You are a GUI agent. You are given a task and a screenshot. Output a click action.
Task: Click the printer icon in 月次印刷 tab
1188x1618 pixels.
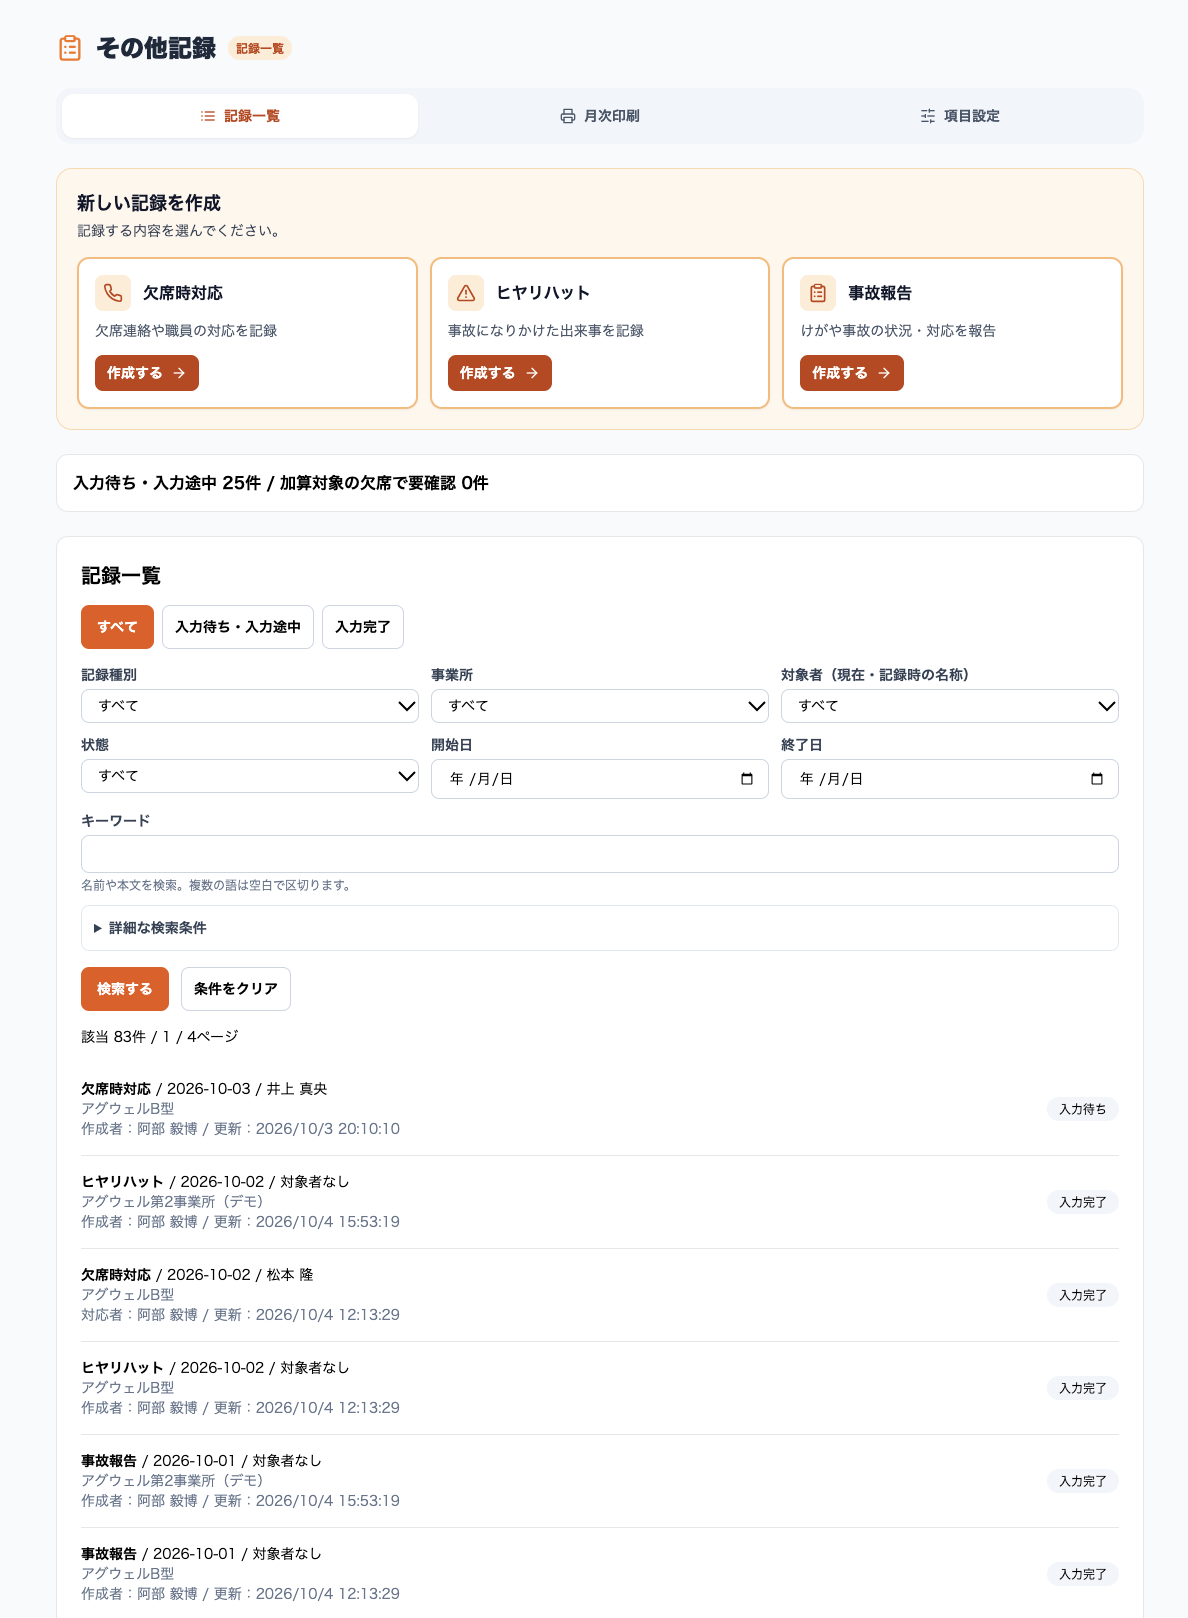[x=568, y=116]
